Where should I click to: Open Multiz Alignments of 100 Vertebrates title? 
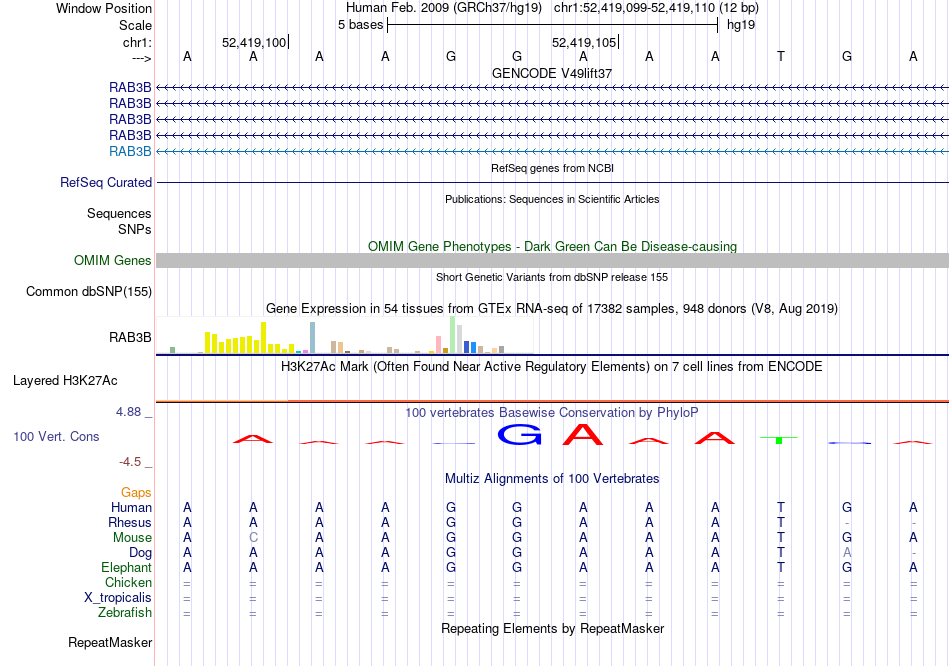[x=552, y=479]
